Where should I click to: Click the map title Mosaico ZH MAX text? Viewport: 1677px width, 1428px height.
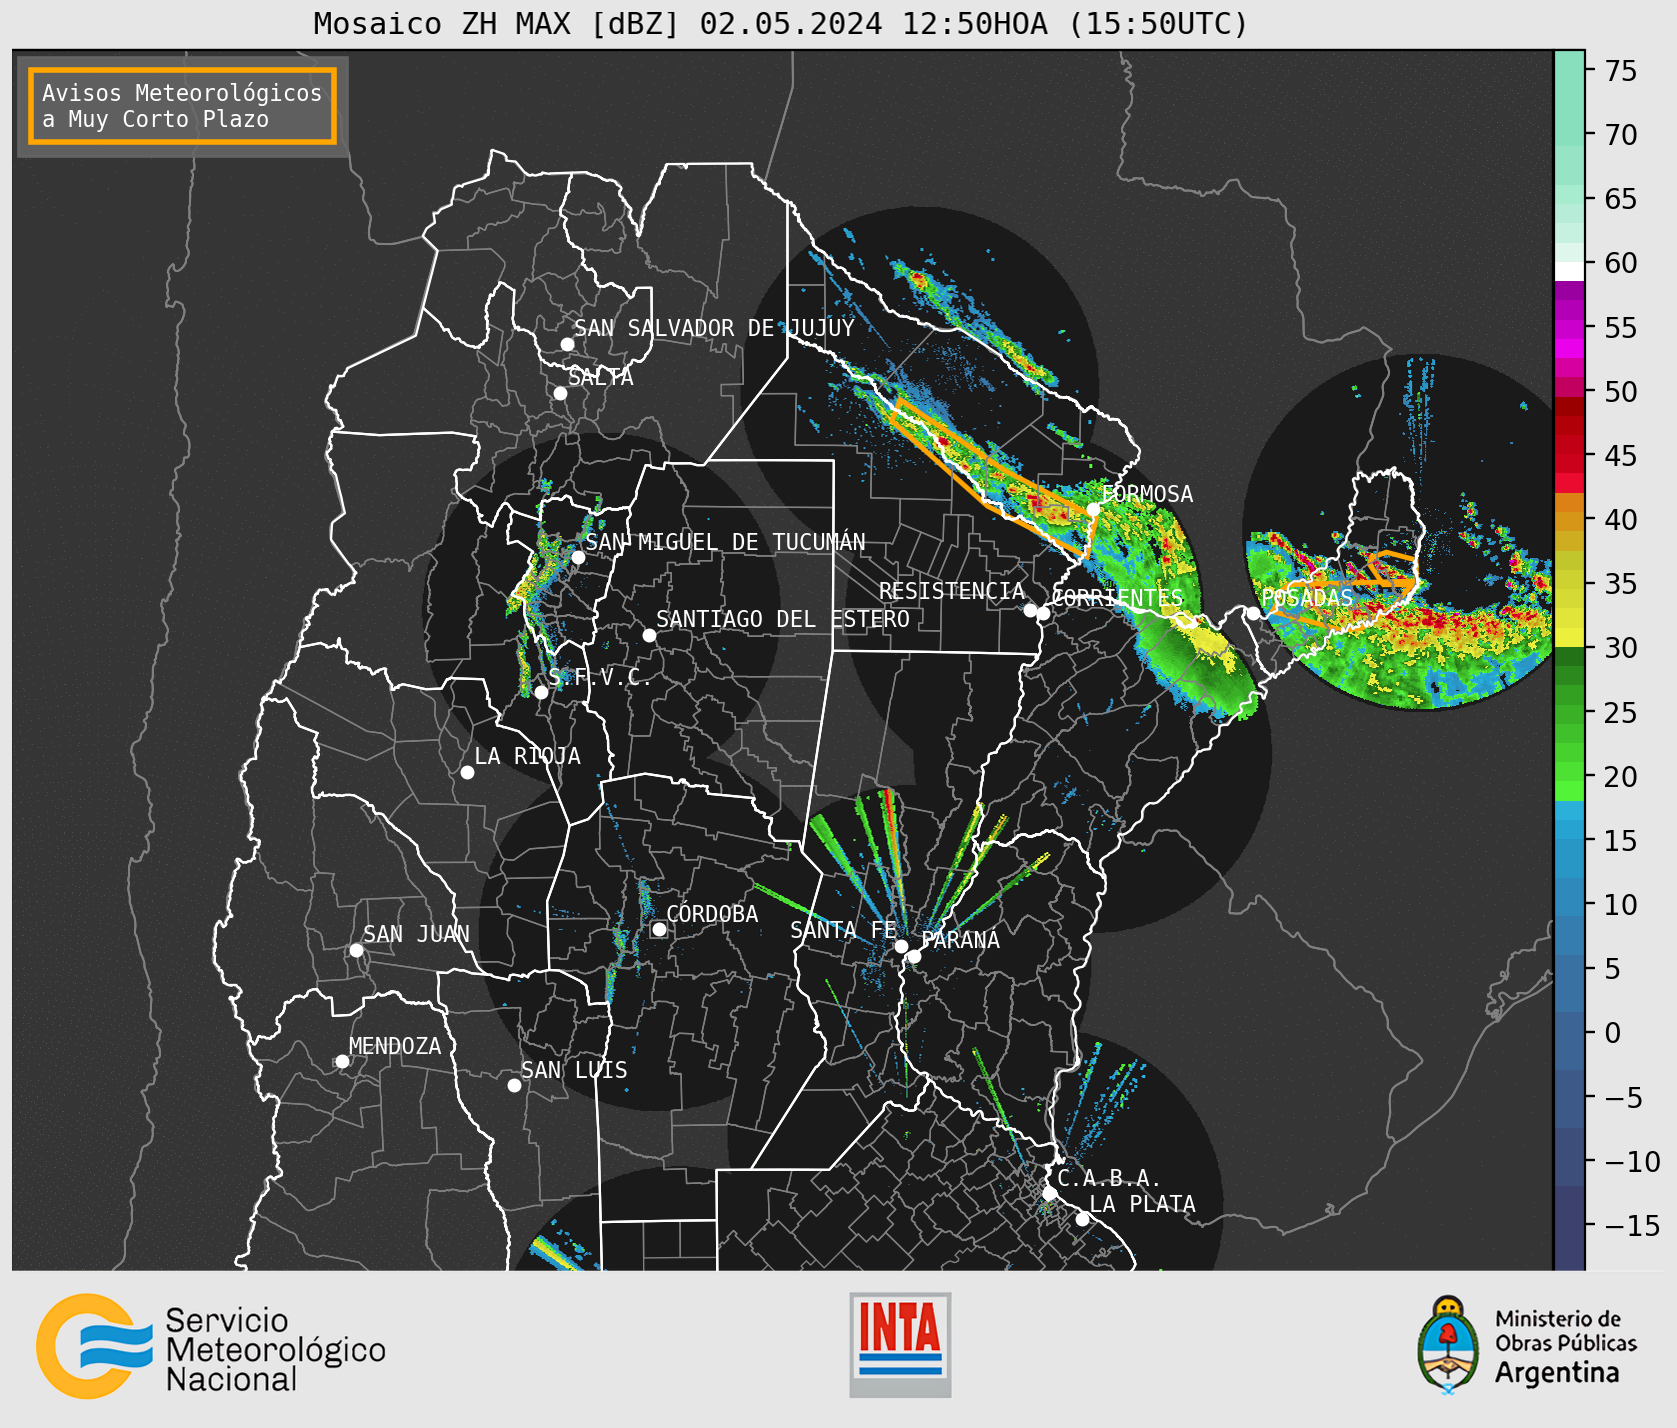point(780,23)
